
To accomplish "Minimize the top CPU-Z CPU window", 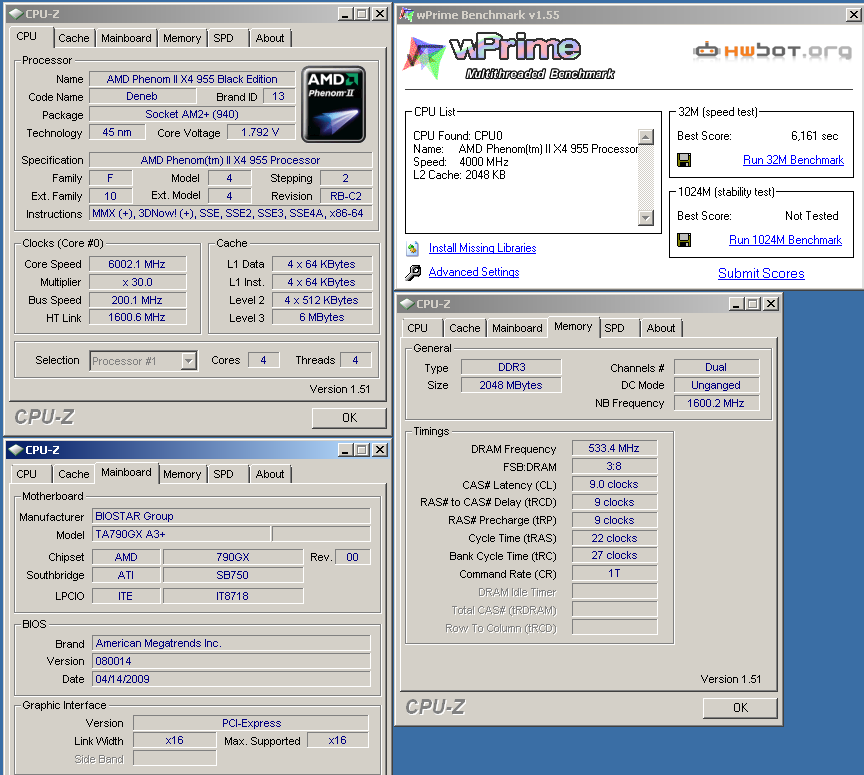I will tap(345, 14).
